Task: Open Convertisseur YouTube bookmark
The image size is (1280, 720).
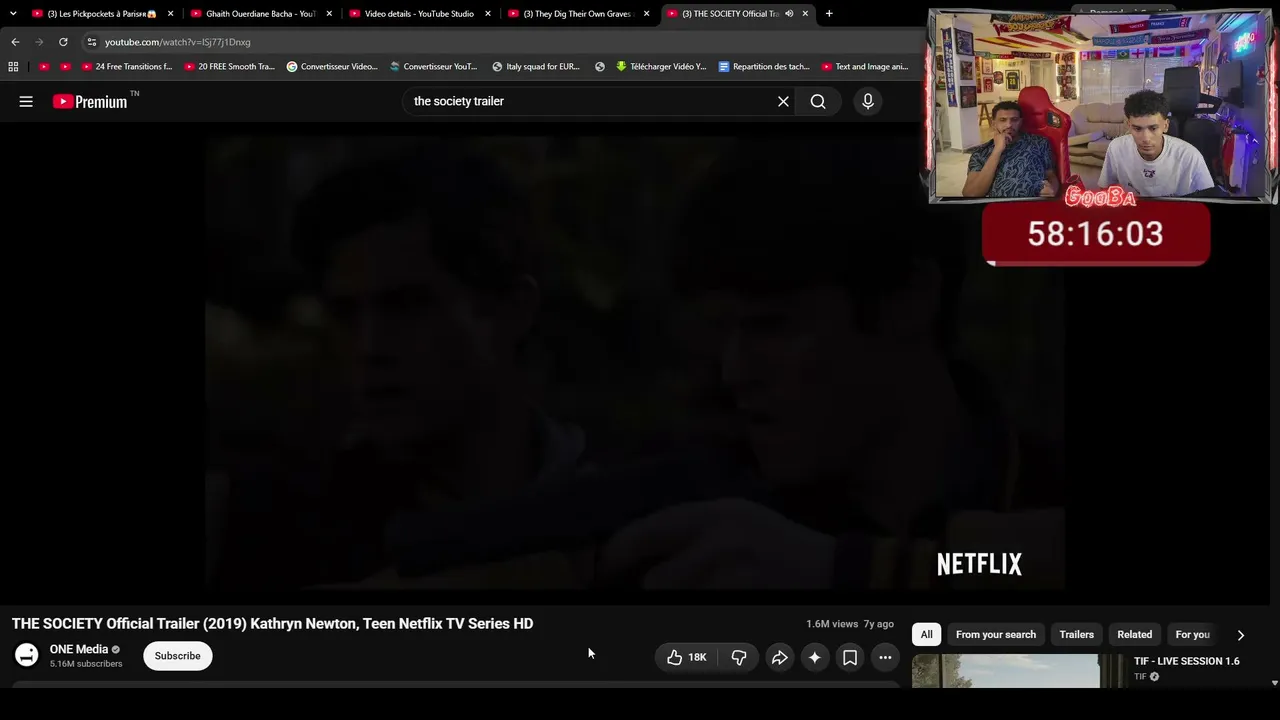Action: coord(434,67)
